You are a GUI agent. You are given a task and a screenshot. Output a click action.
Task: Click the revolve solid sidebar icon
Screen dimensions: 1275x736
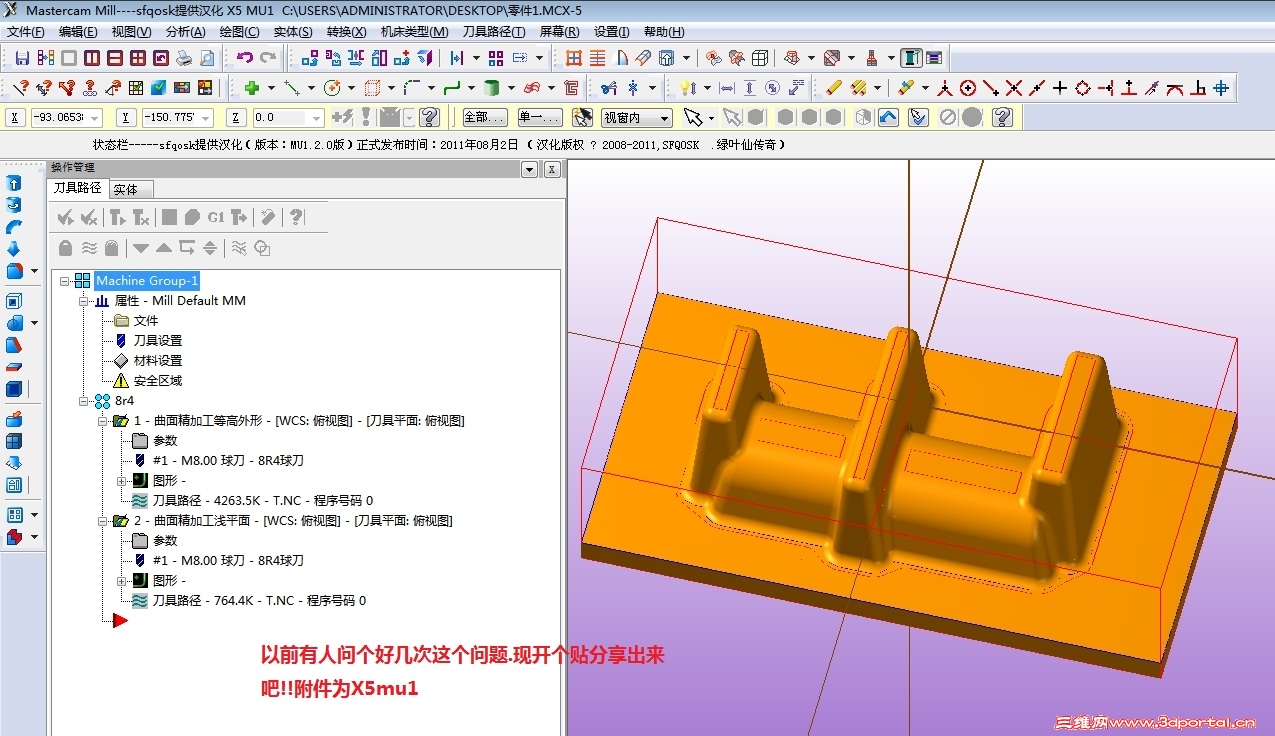(14, 205)
